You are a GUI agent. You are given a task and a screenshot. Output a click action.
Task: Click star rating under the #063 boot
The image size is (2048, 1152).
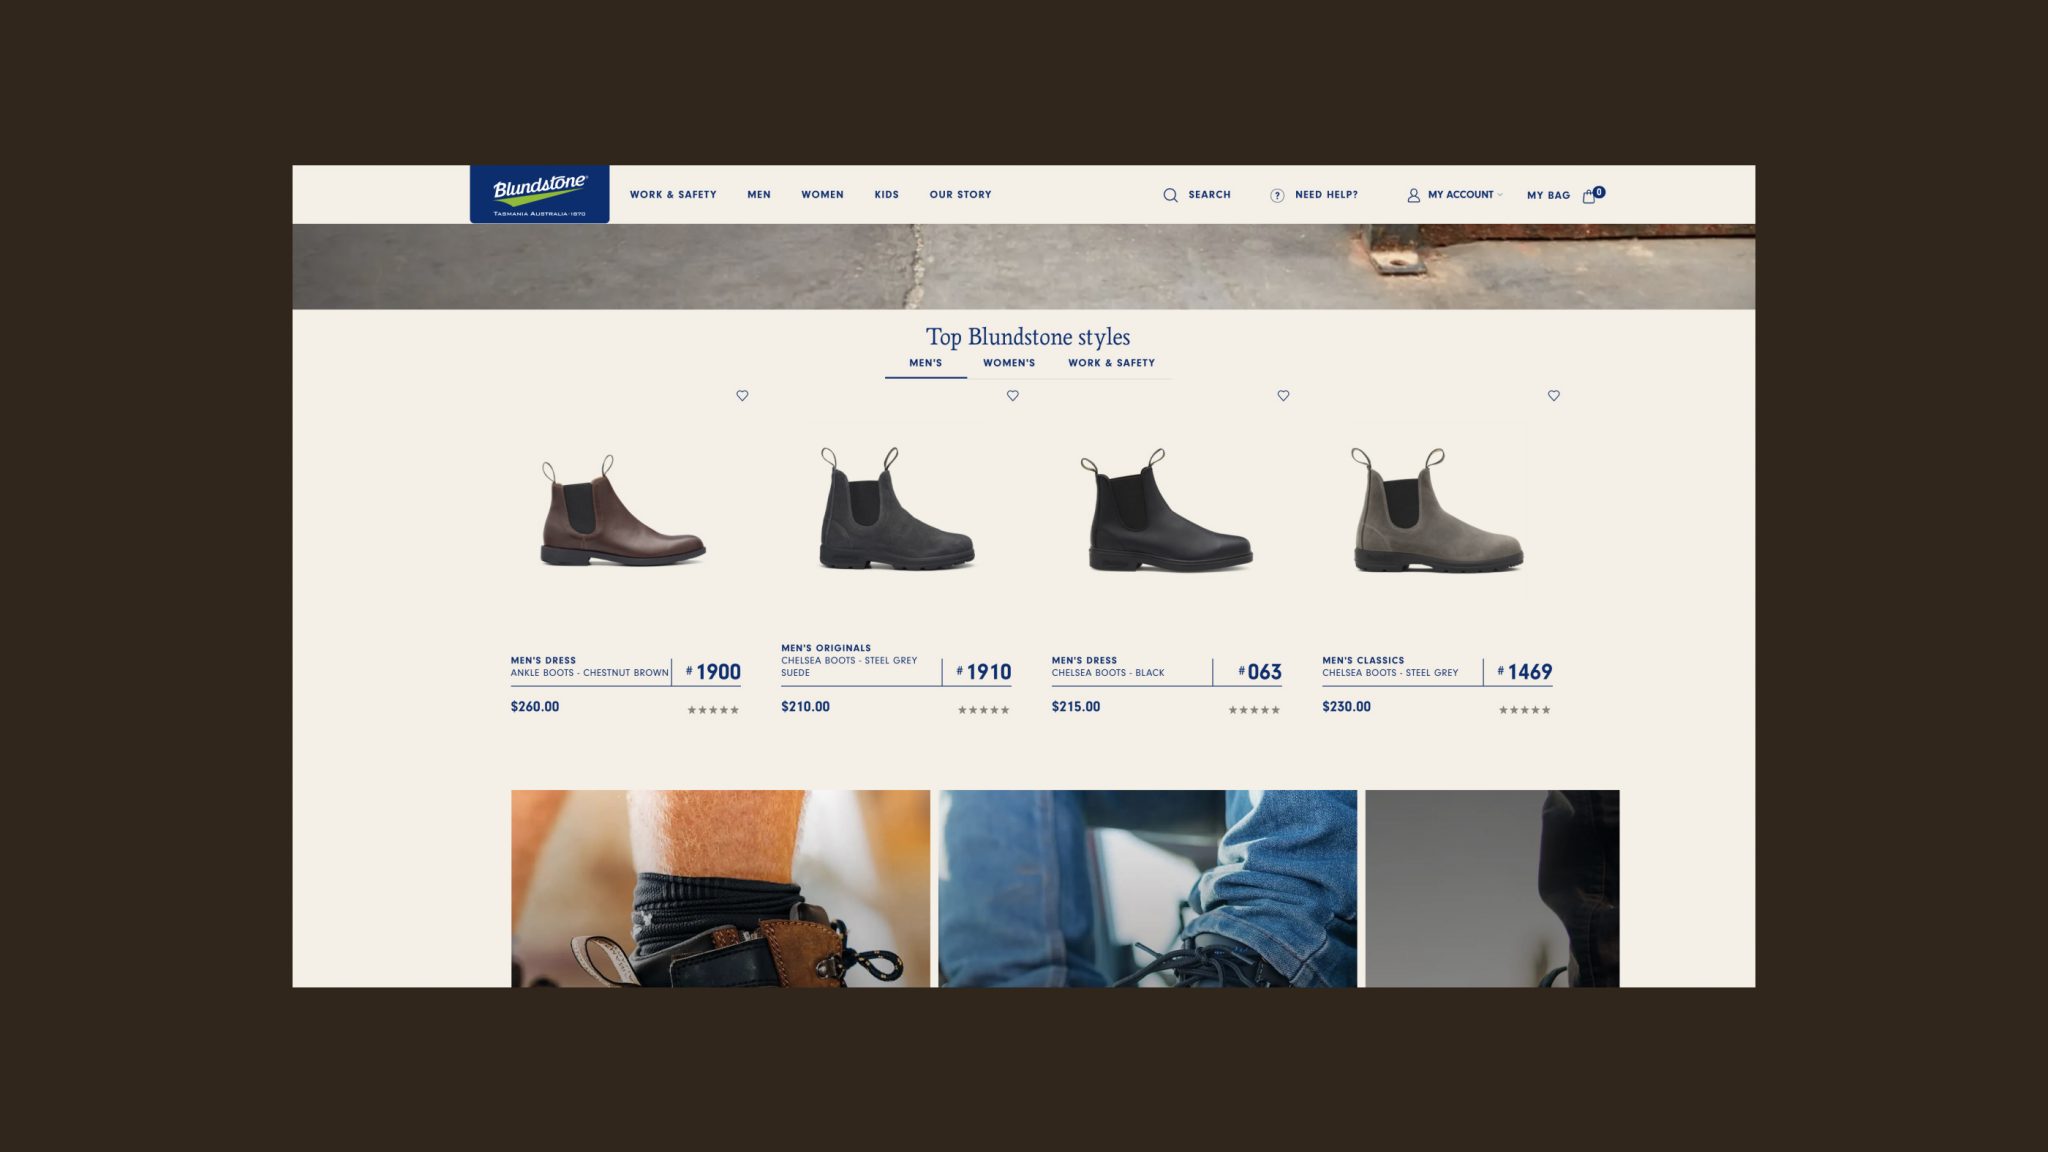pos(1254,710)
